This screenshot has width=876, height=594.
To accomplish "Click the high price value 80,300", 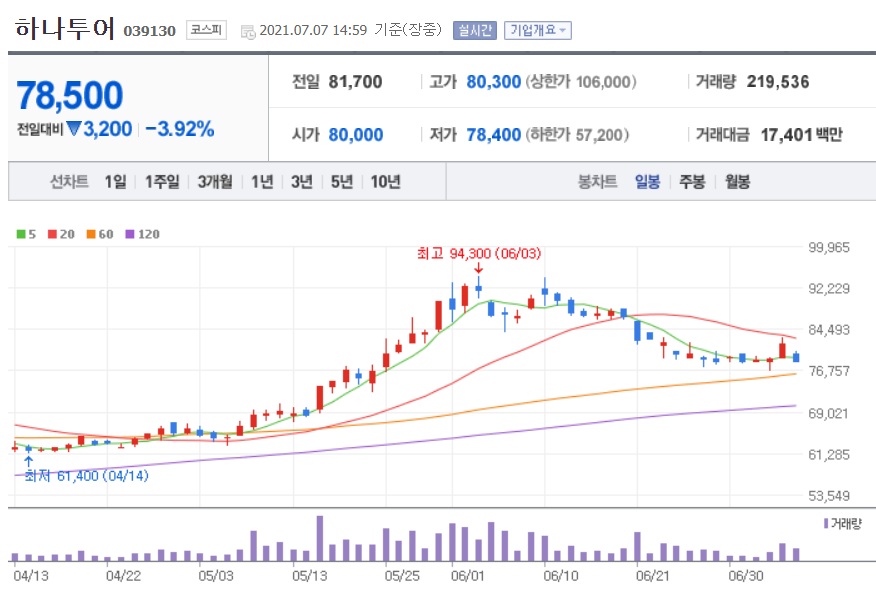I will click(x=494, y=82).
